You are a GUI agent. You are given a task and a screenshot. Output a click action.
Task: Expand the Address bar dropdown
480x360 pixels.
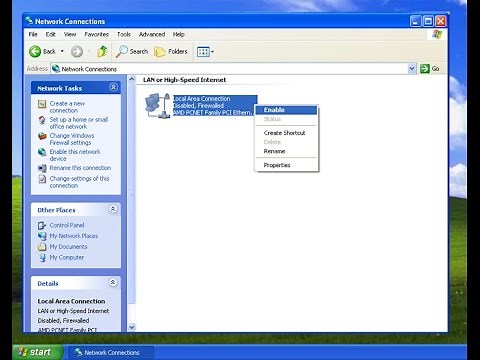coord(412,69)
